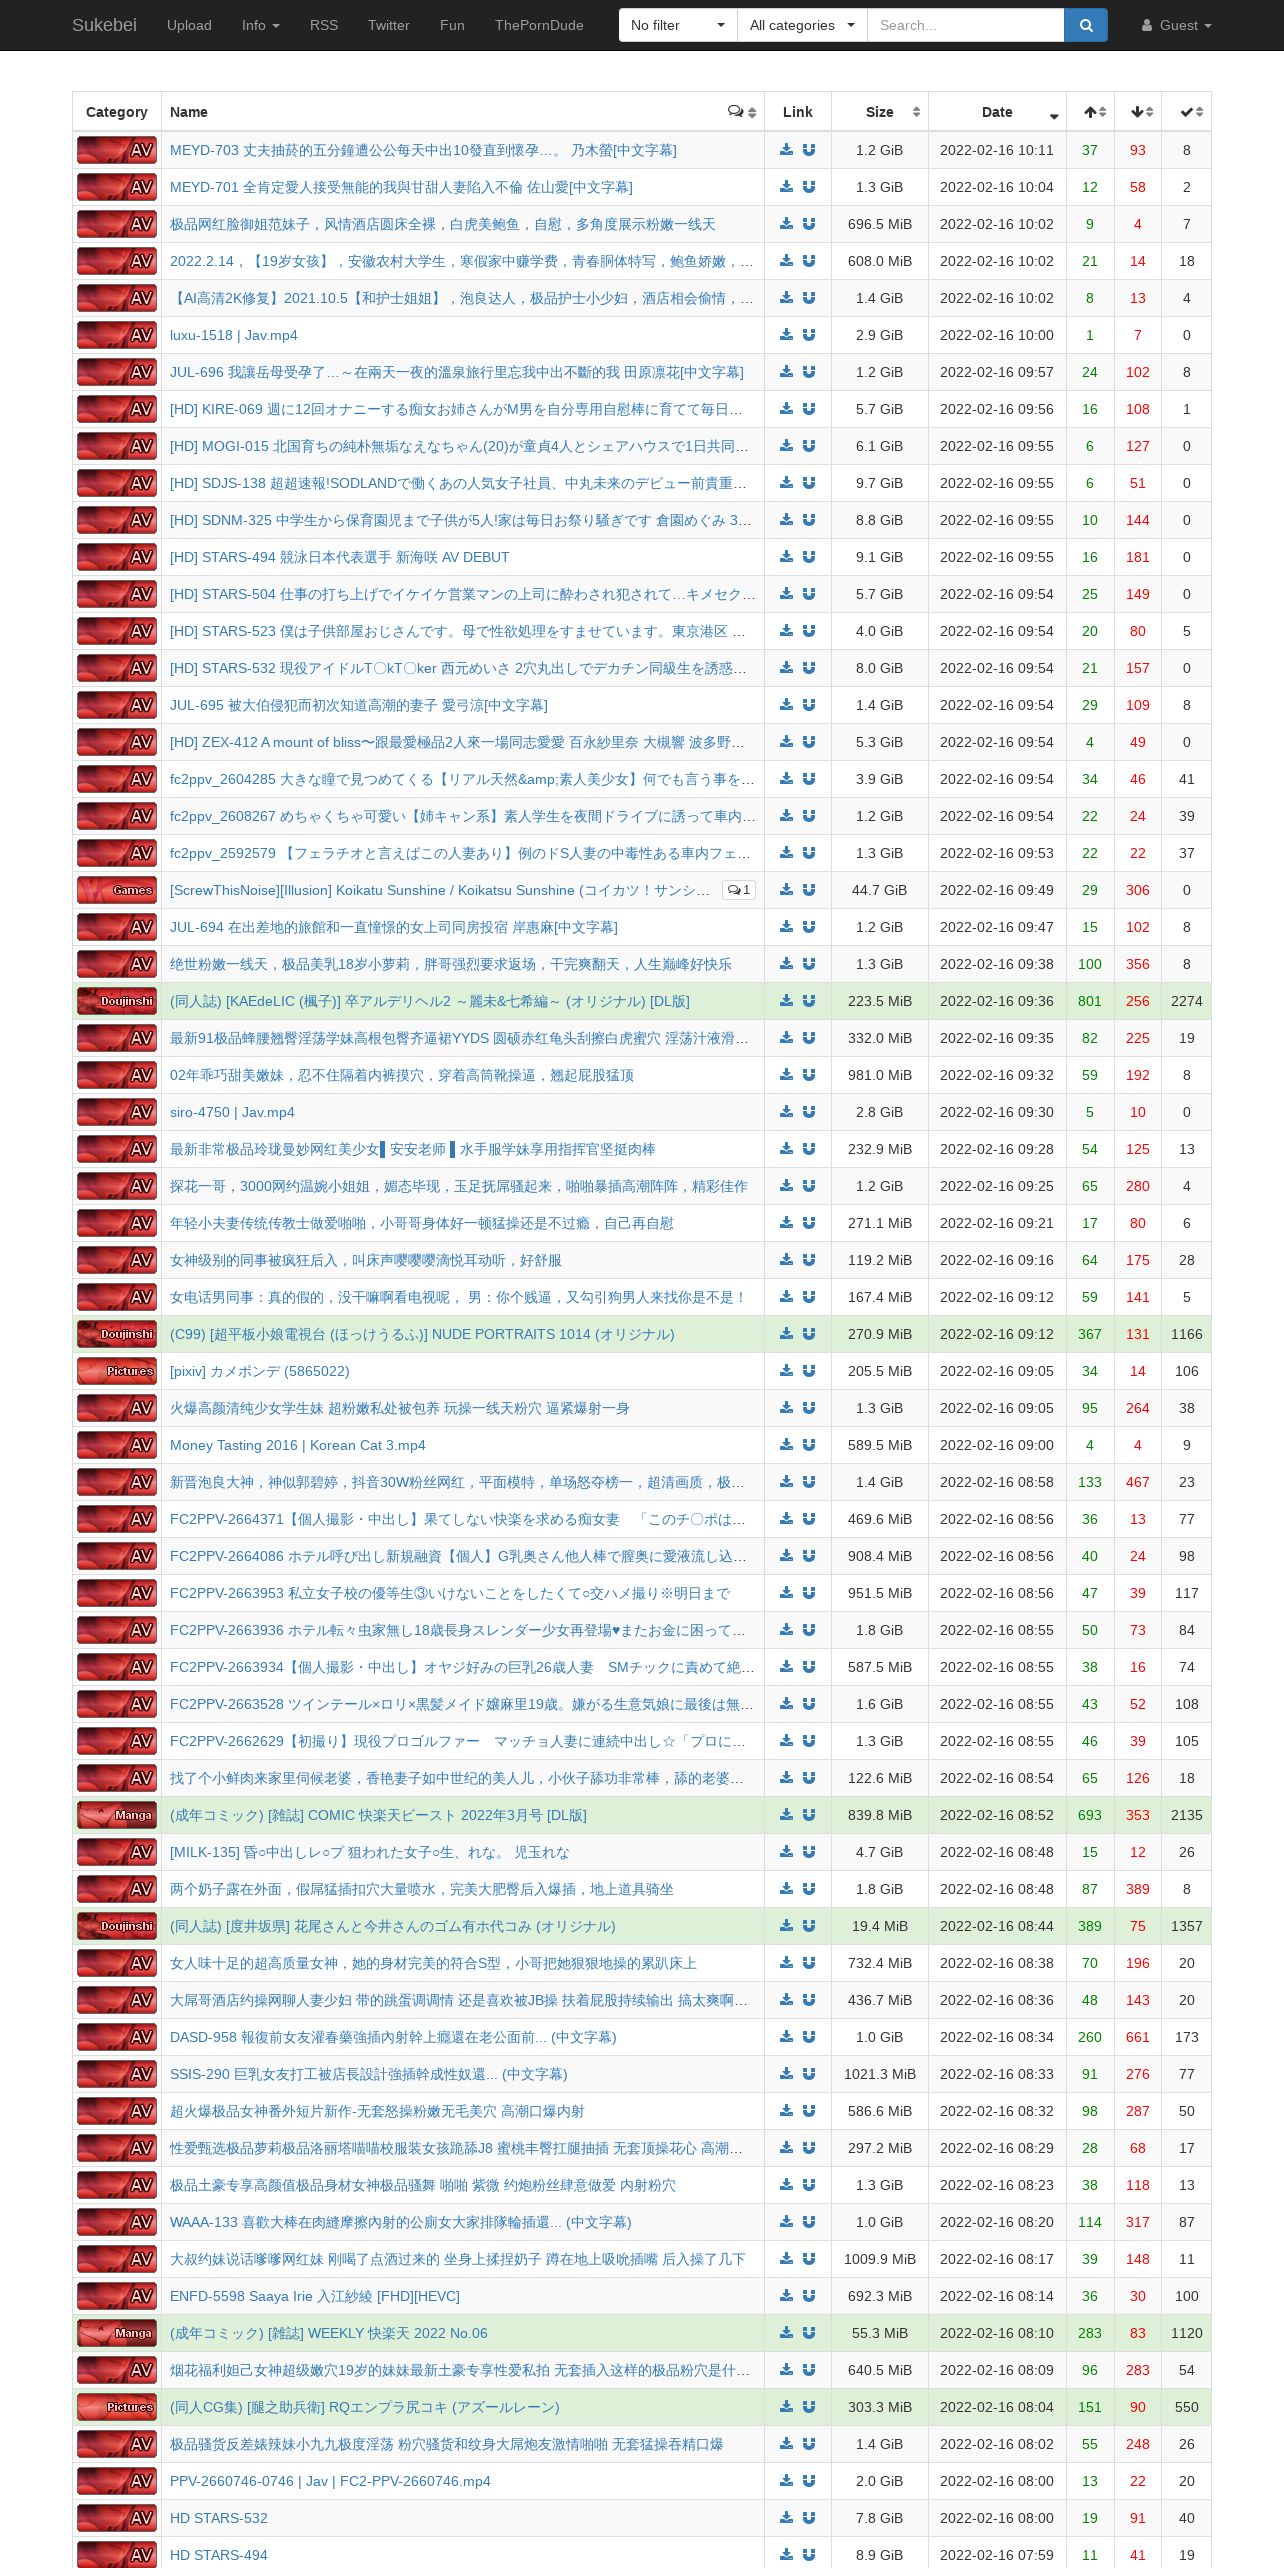1284x2568 pixels.
Task: Expand the Info menu in navbar
Action: coord(261,25)
